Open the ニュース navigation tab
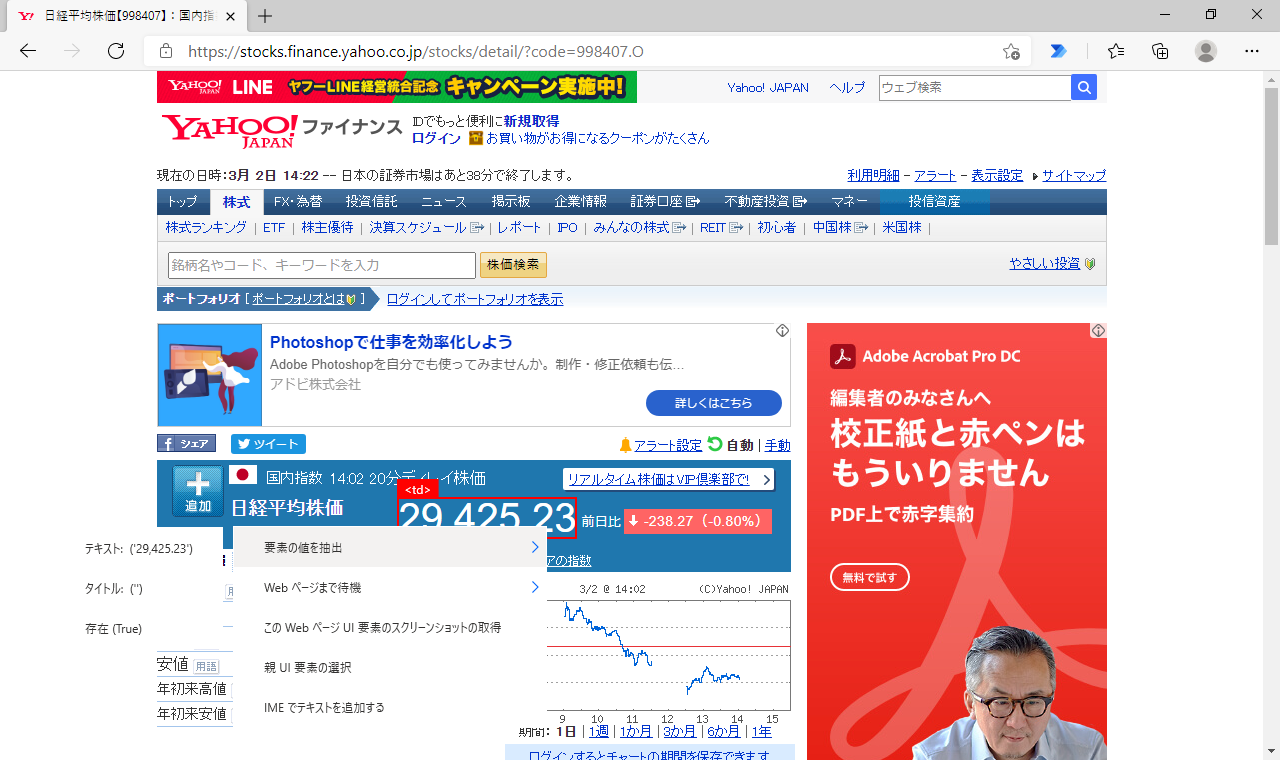Screen dimensions: 1280x760 coord(443,201)
